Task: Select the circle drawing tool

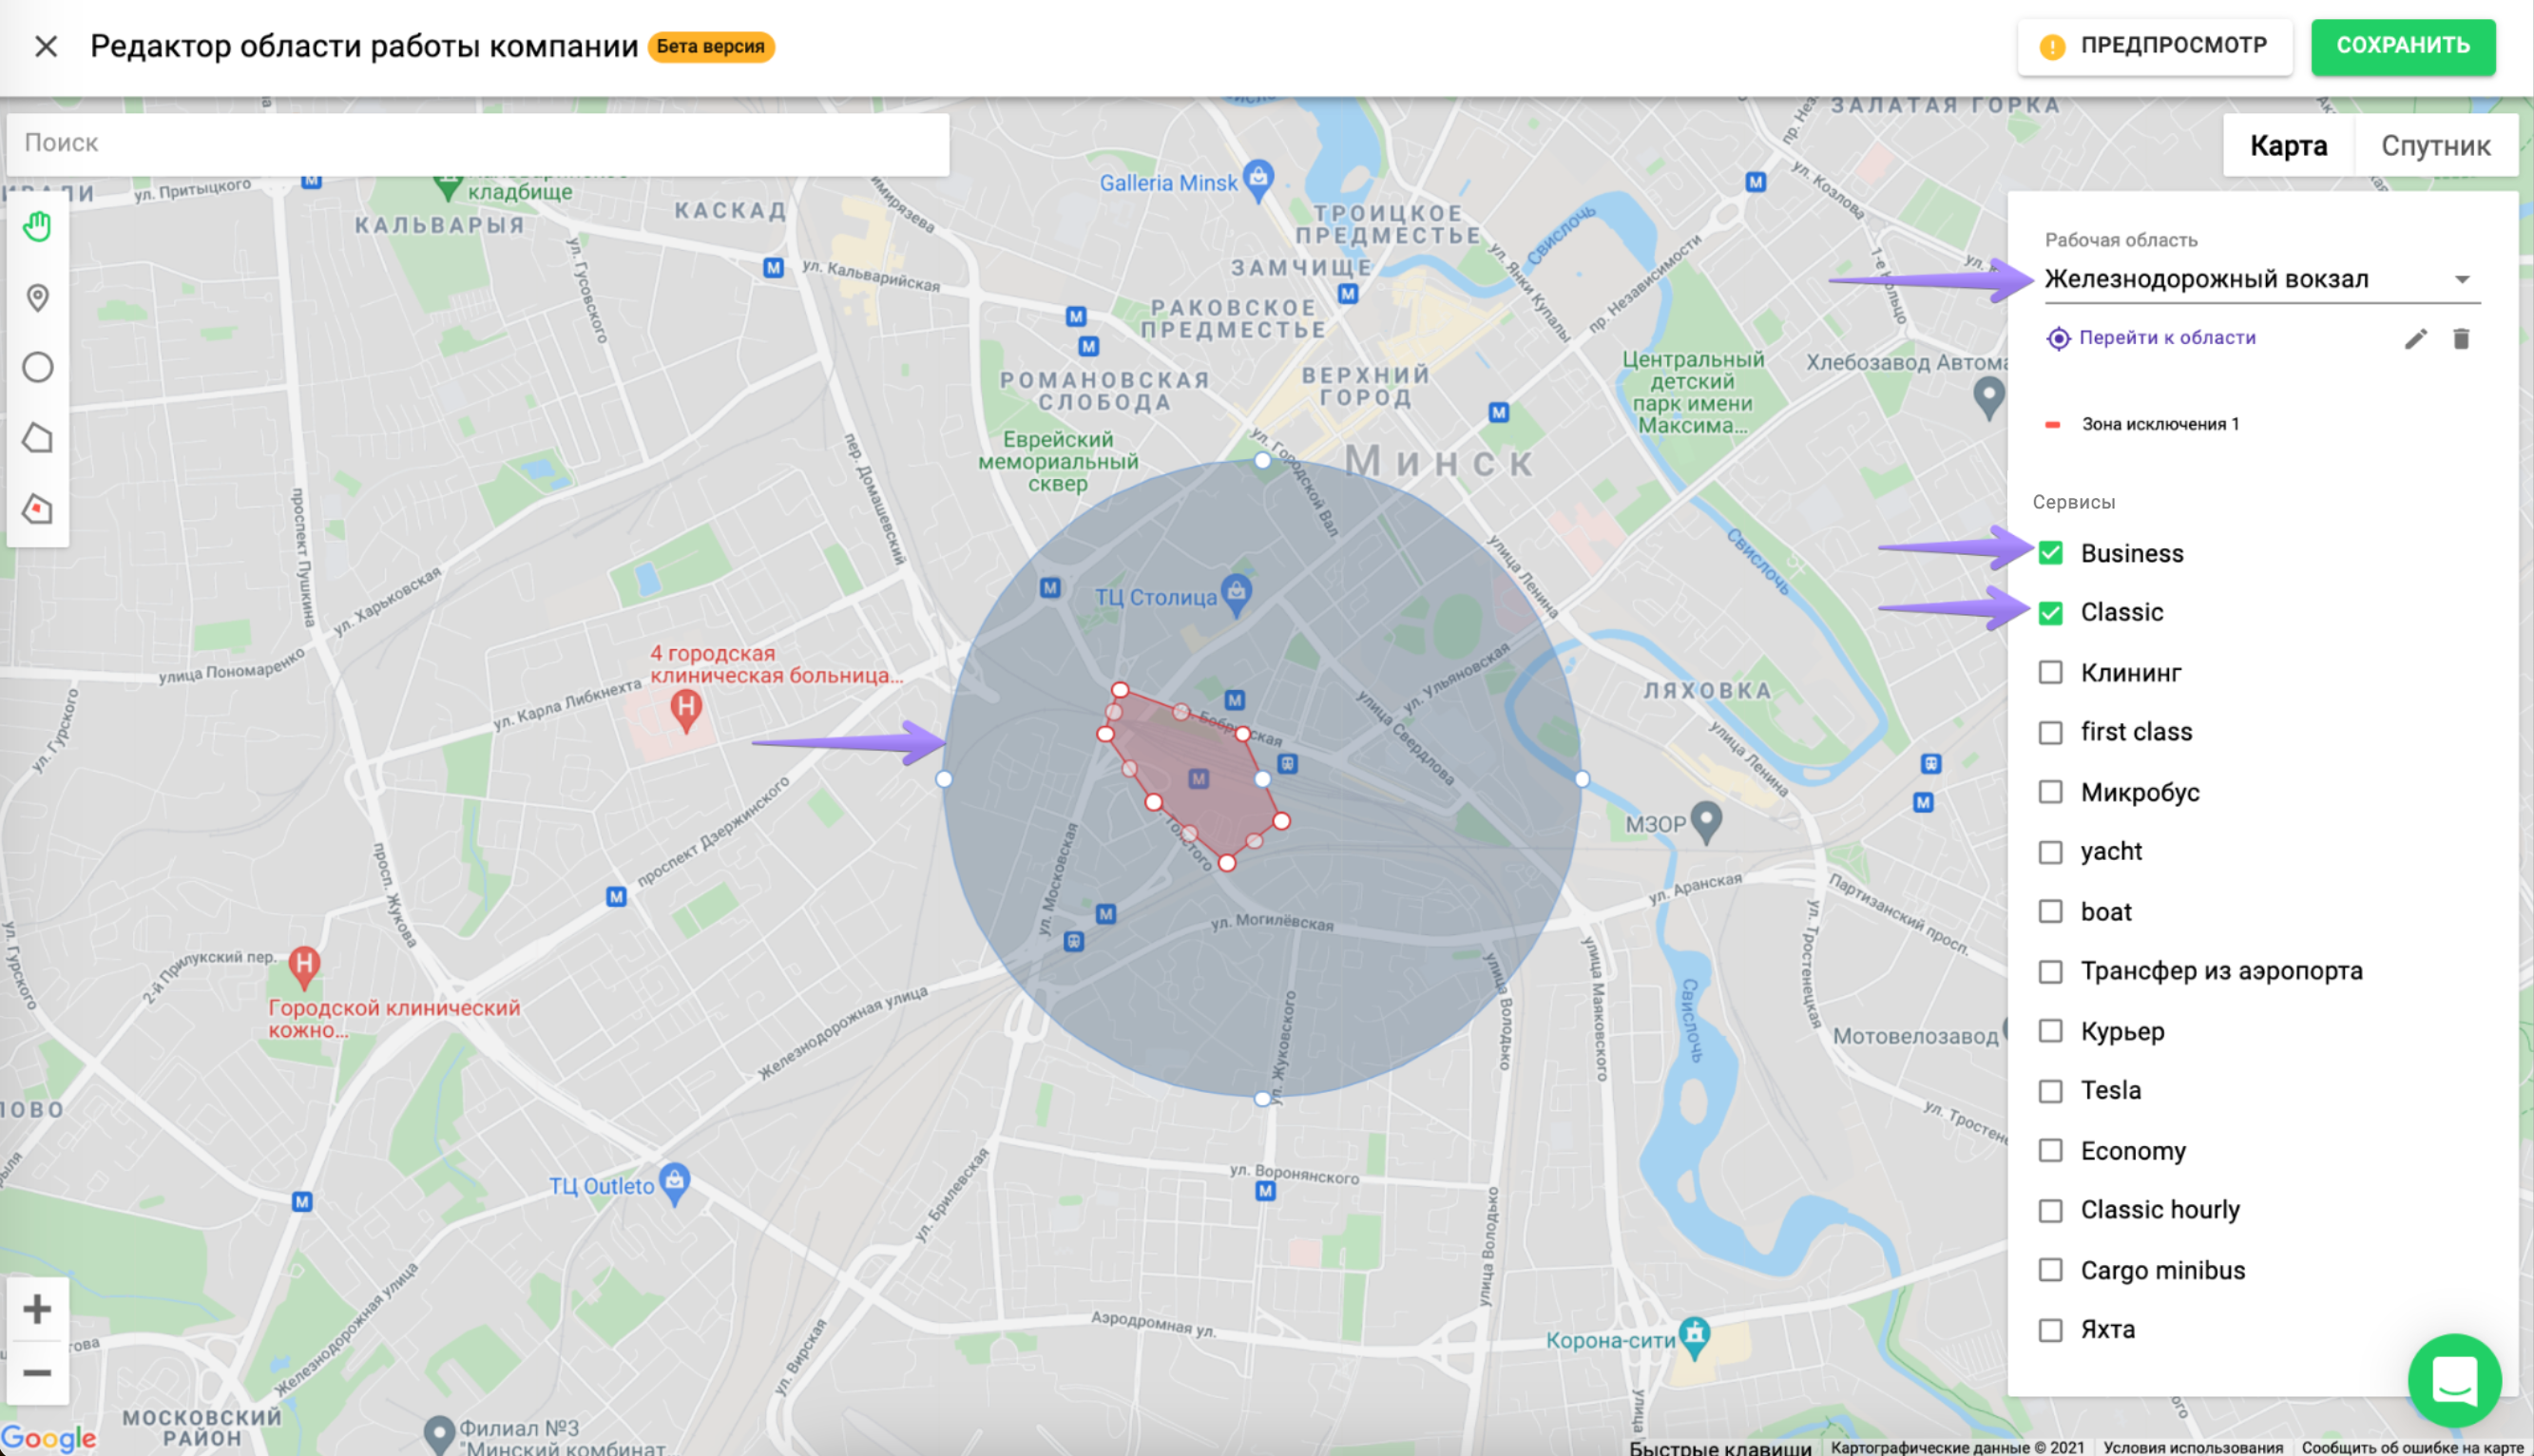Action: point(37,368)
